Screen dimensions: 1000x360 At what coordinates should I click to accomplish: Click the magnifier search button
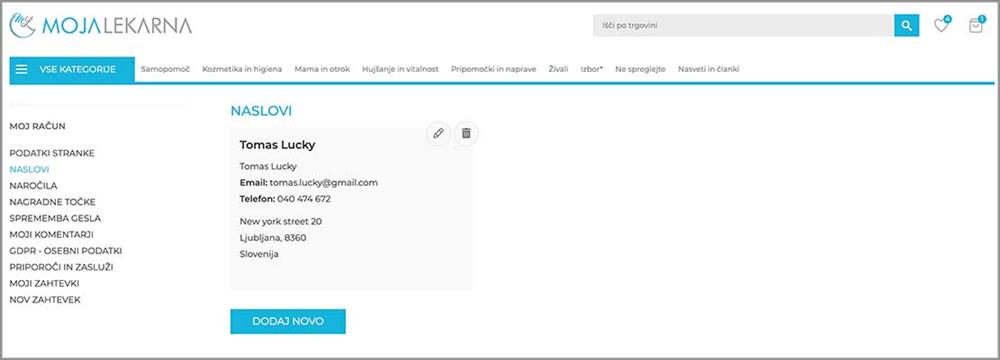point(906,26)
